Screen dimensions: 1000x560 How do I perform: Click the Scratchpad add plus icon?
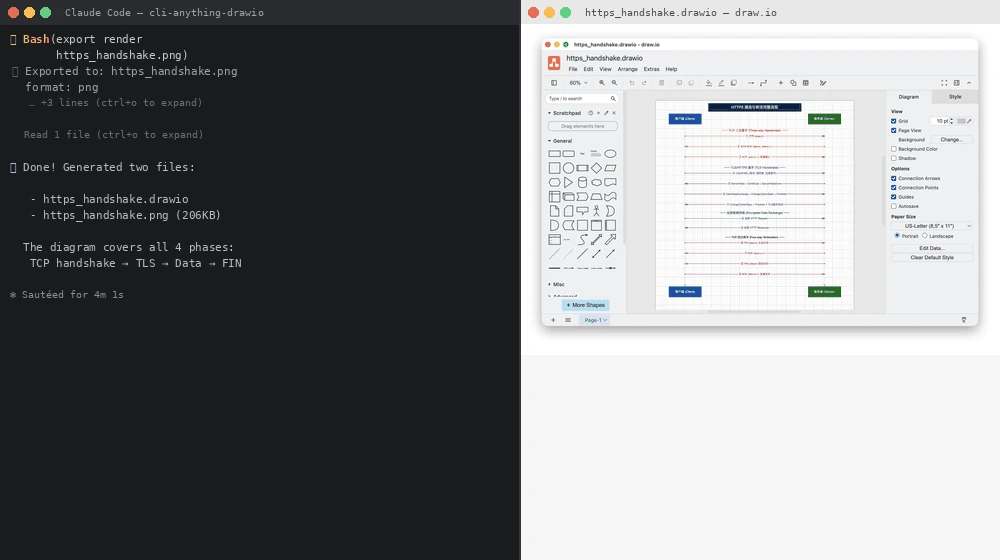pyautogui.click(x=598, y=113)
